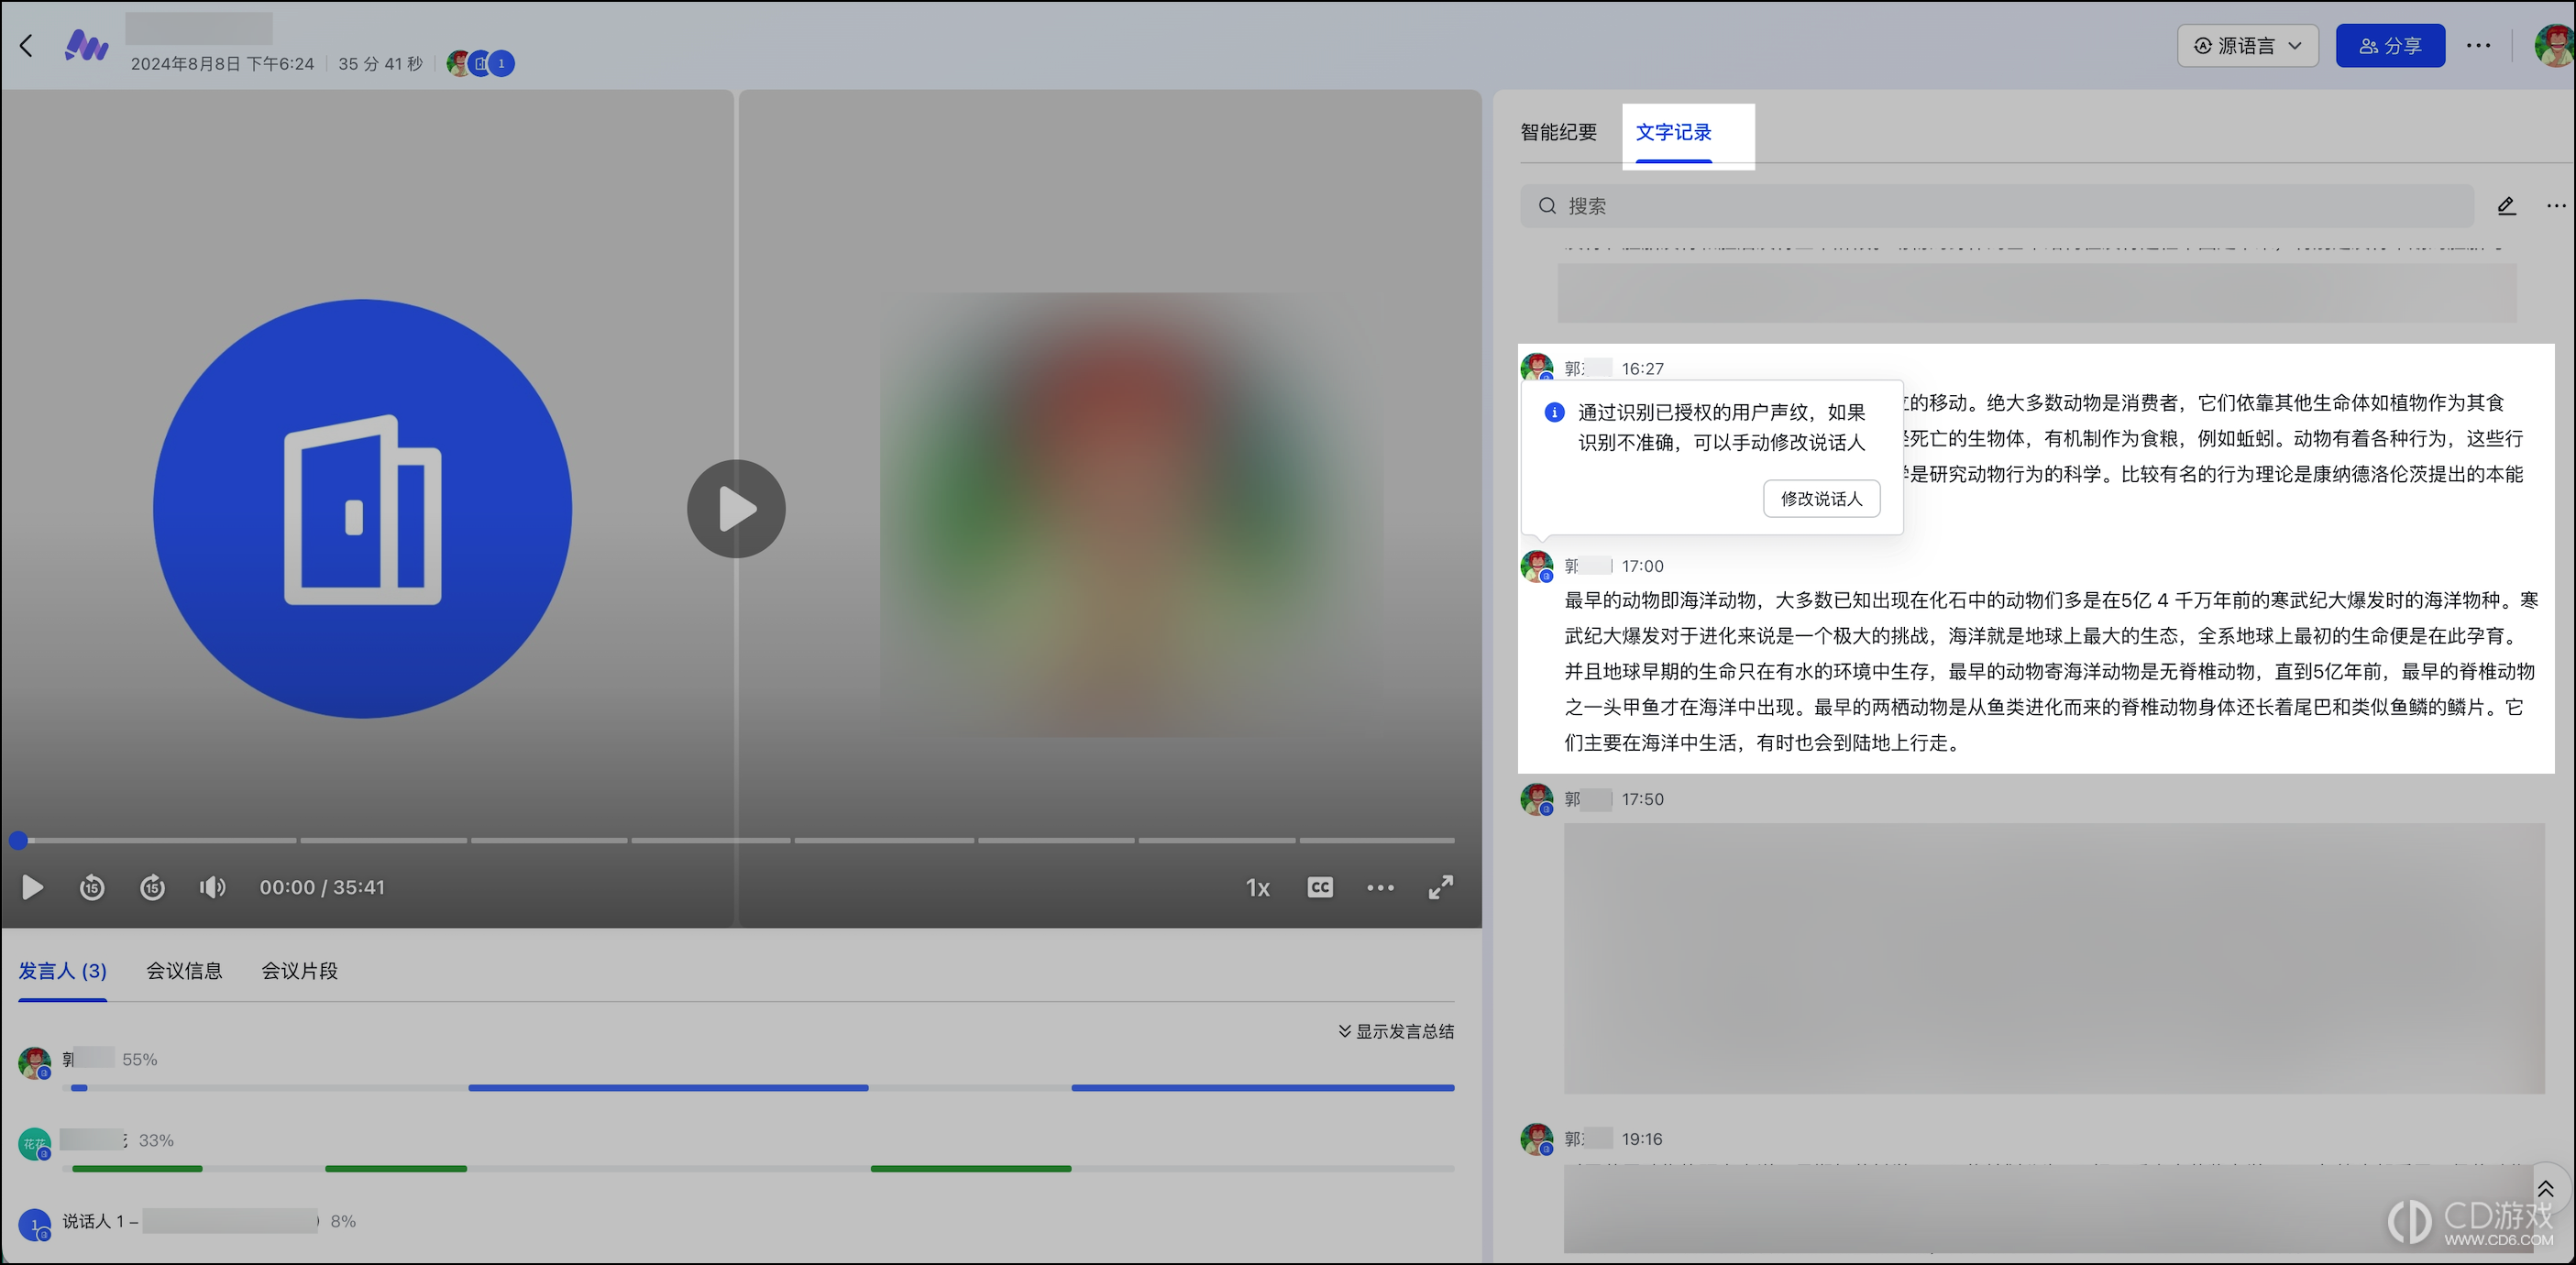Click the 搜索 transcript search field
2576x1265 pixels.
(1997, 205)
